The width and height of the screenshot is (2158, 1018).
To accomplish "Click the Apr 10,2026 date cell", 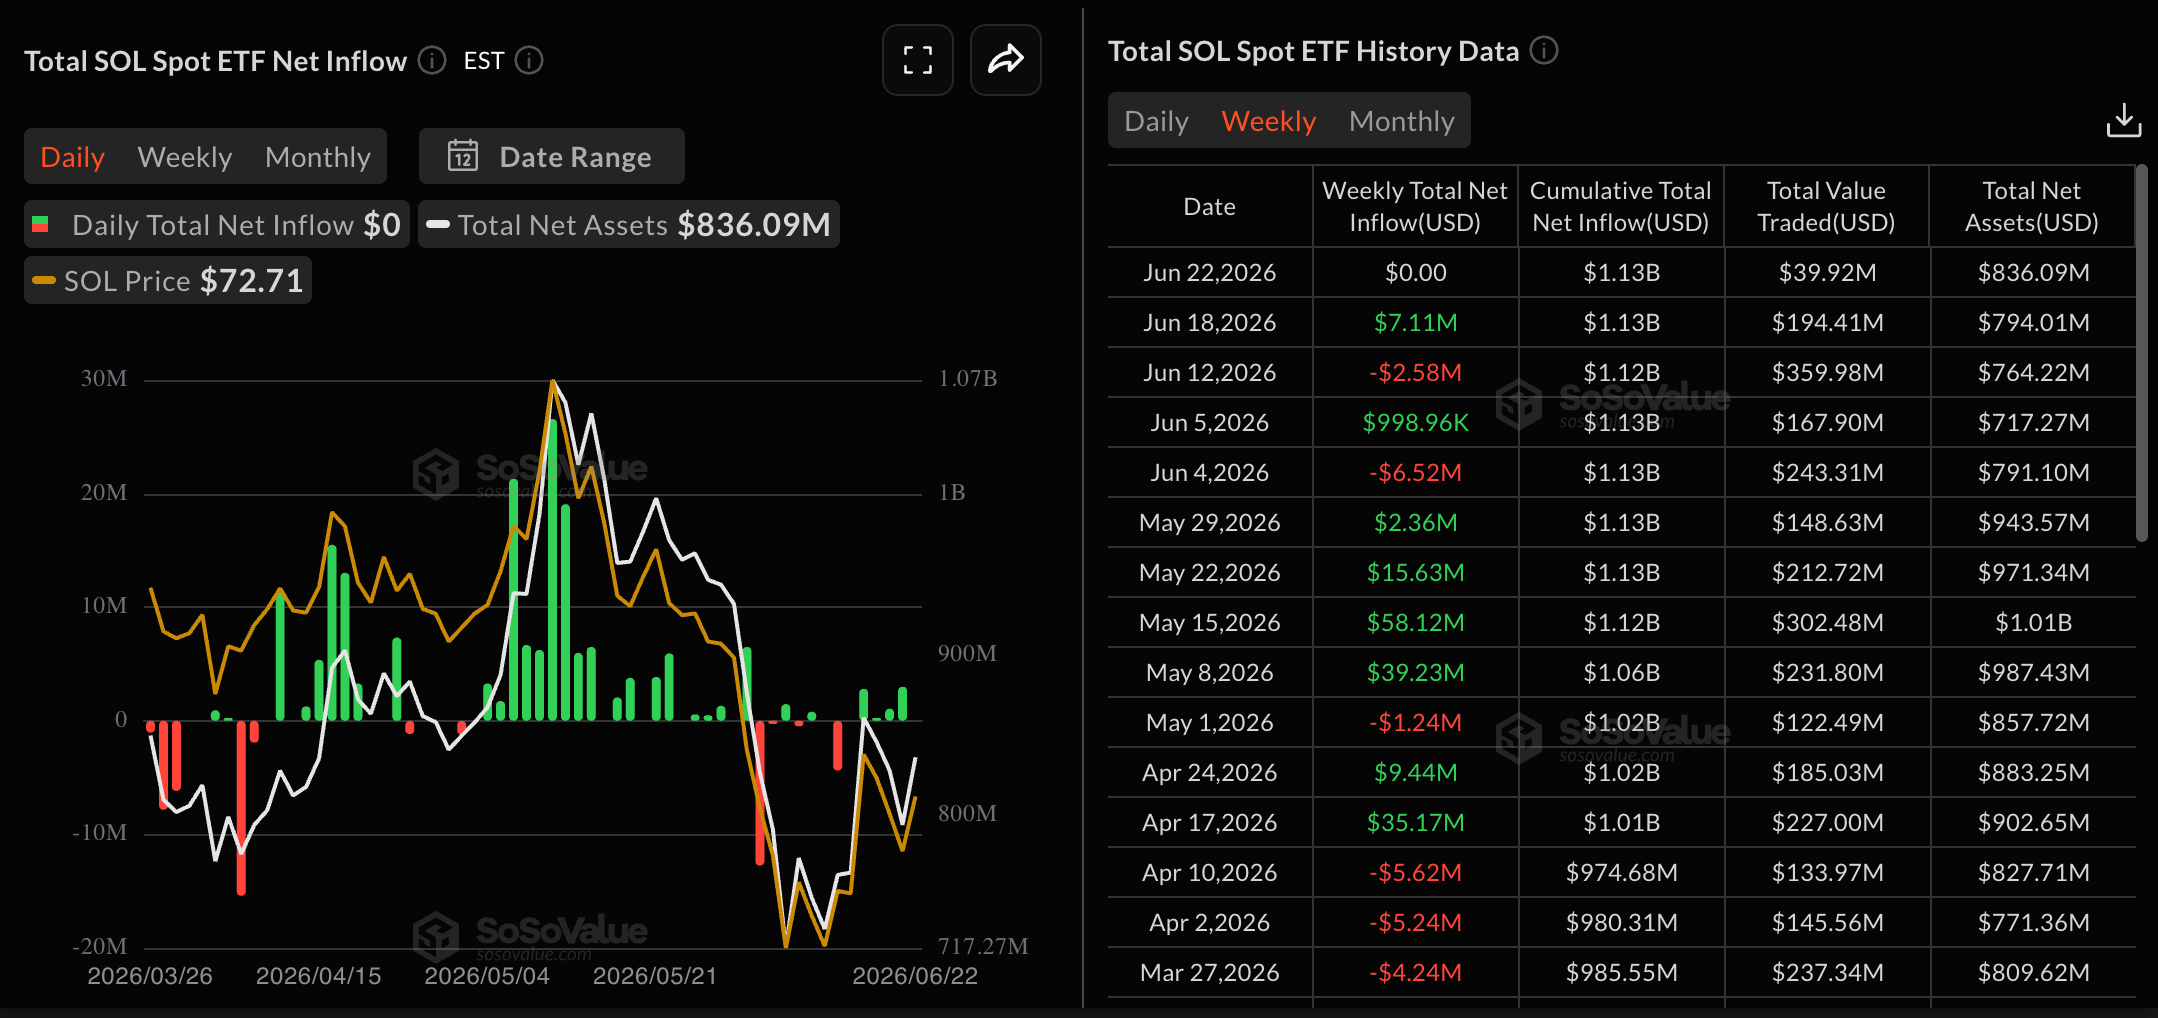I will click(x=1209, y=873).
